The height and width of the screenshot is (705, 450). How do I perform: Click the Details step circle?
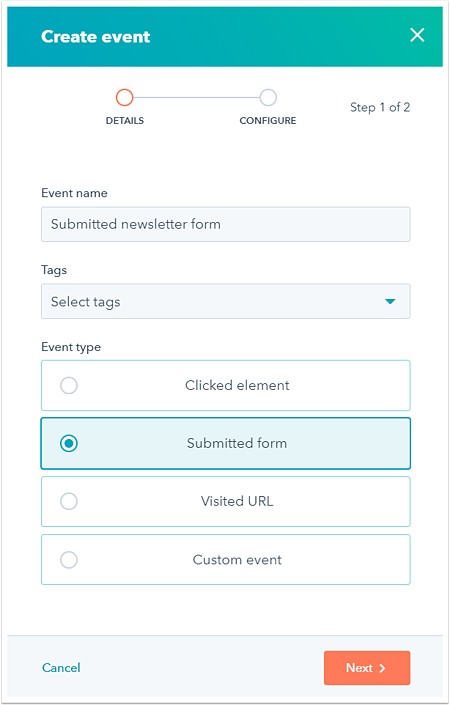125,97
